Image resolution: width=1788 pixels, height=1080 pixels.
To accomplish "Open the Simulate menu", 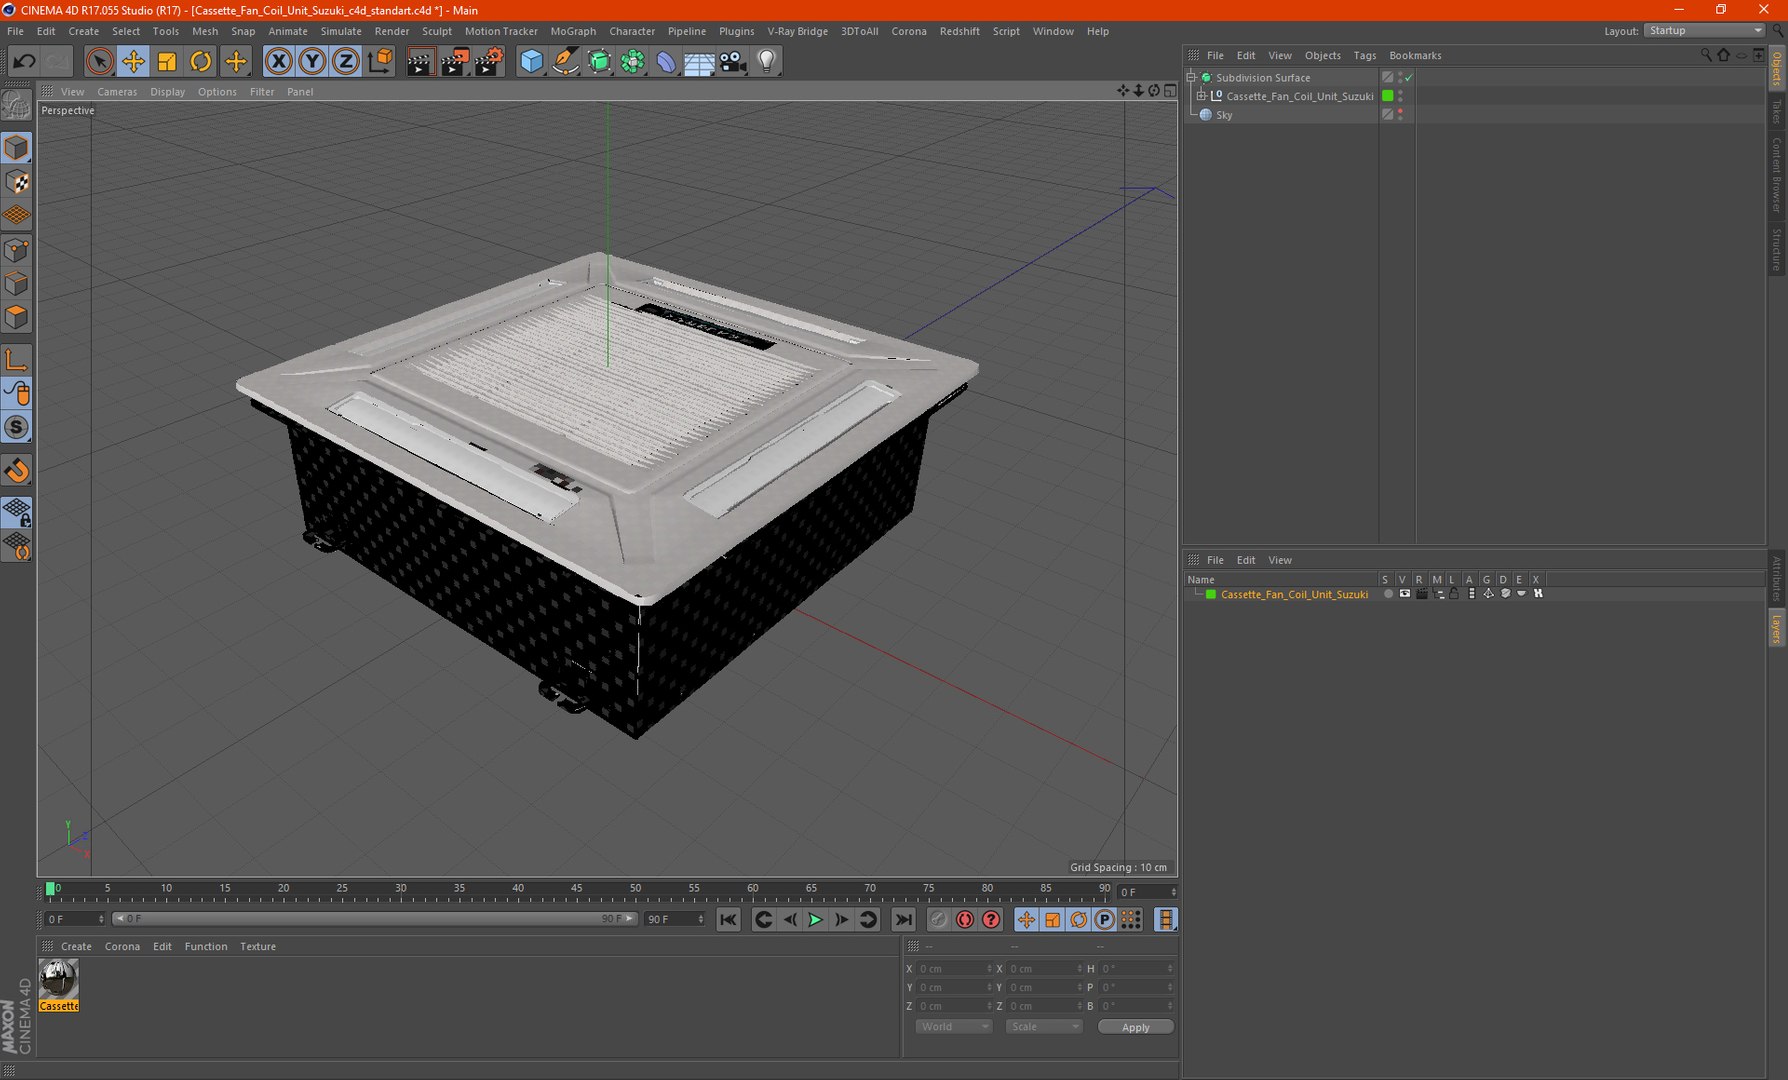I will (x=341, y=31).
